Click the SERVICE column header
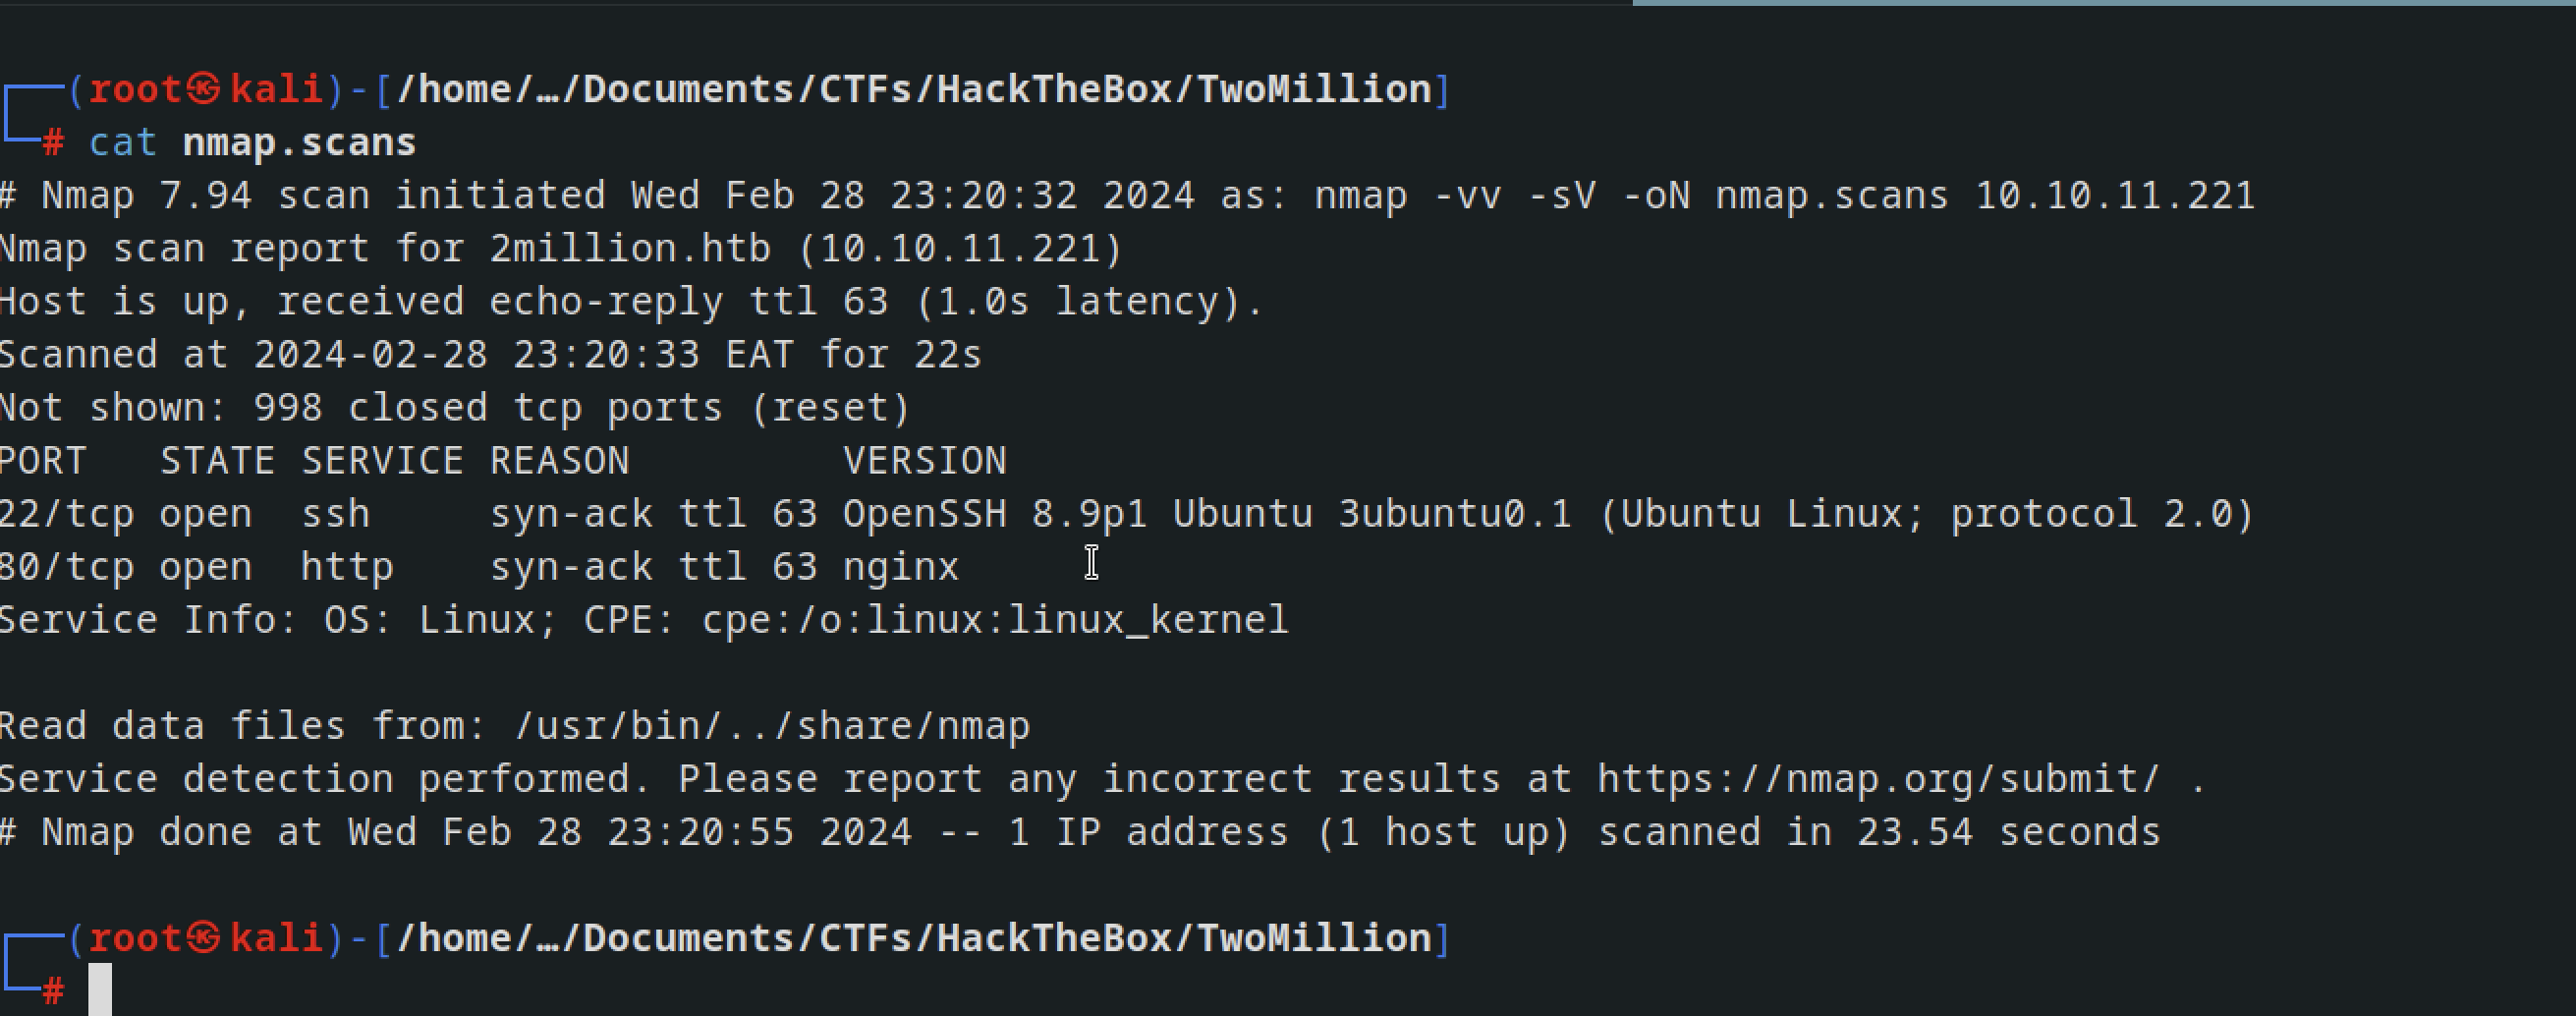This screenshot has width=2576, height=1016. (x=382, y=461)
